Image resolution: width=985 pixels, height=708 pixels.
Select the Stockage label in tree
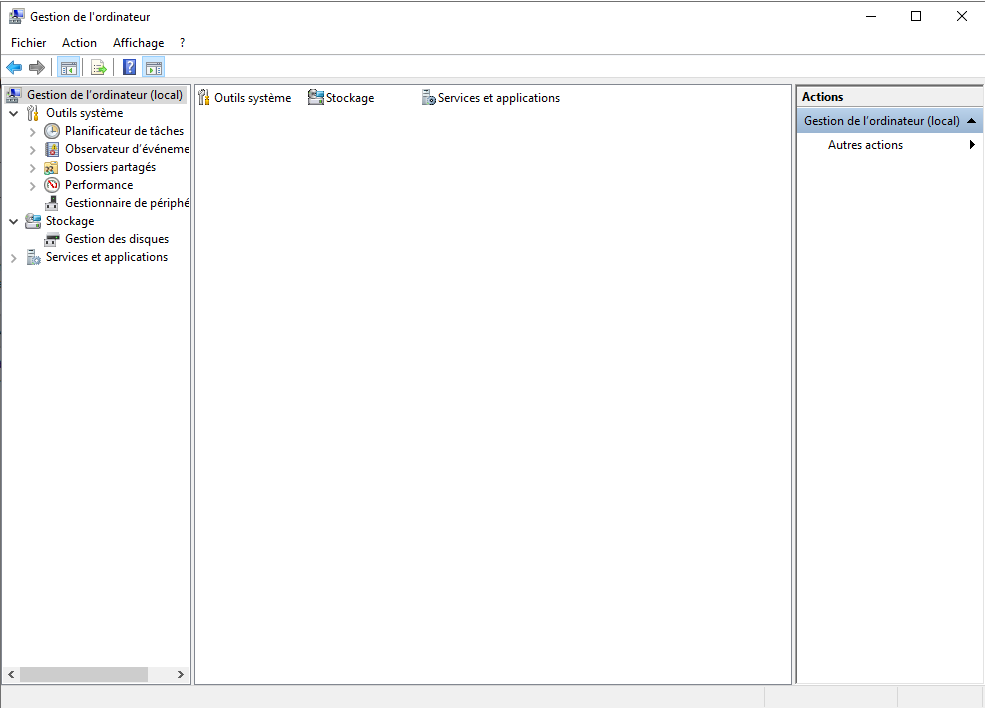(70, 221)
